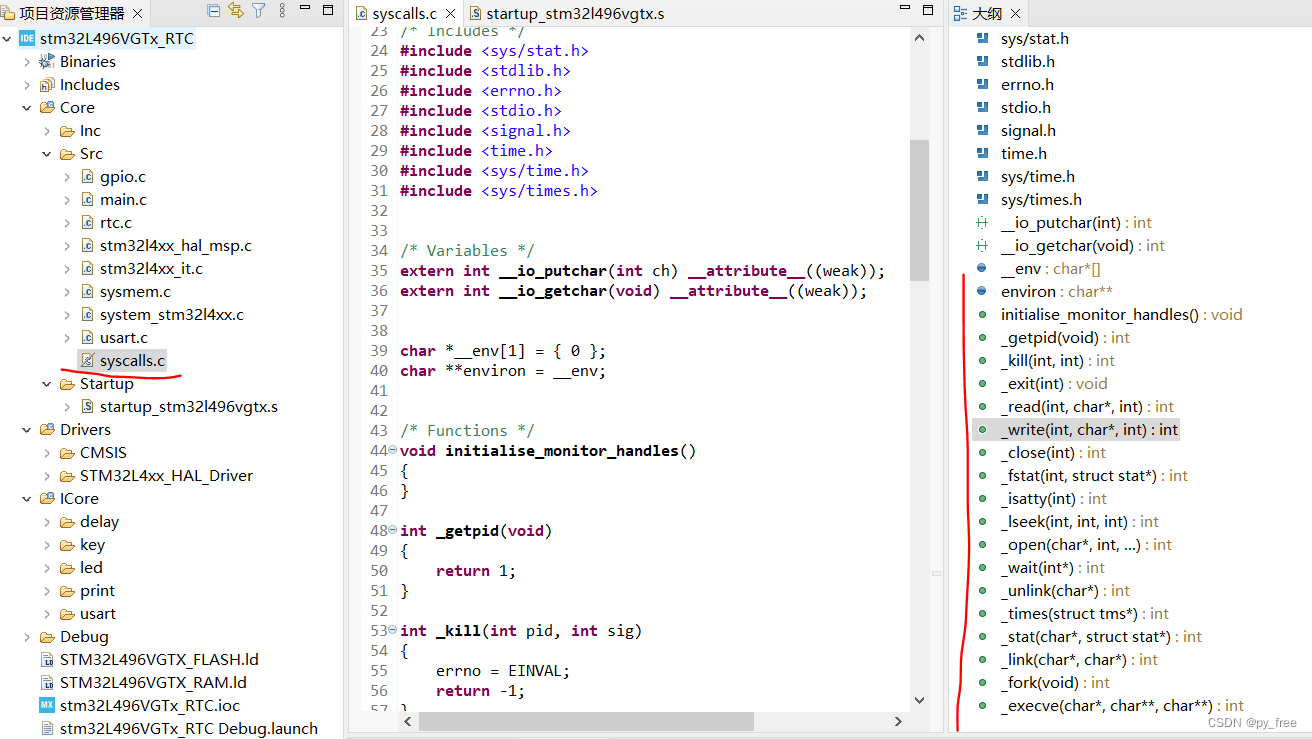Viewport: 1312px width, 739px height.
Task: Select sysmem.c file
Action: (135, 292)
